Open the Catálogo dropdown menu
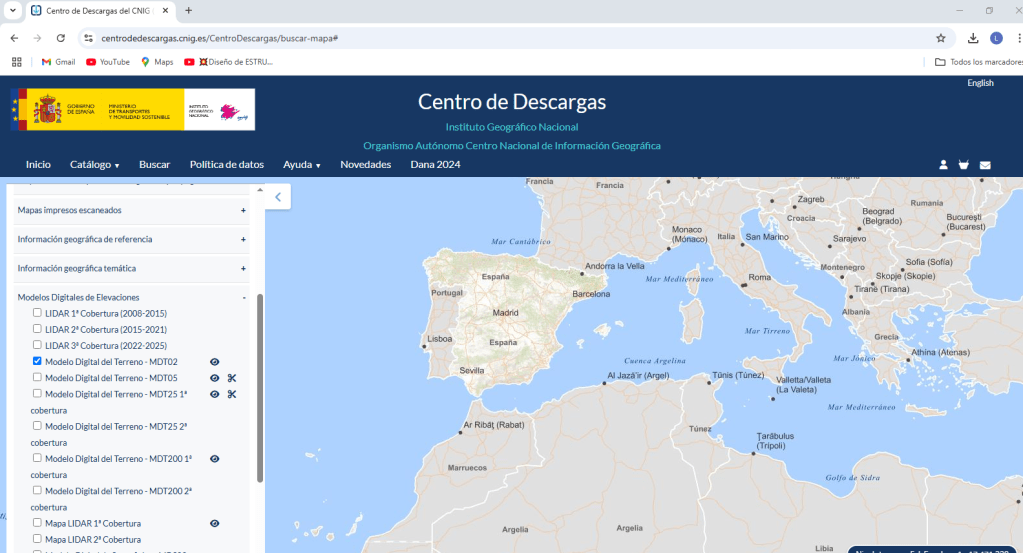 pyautogui.click(x=94, y=164)
